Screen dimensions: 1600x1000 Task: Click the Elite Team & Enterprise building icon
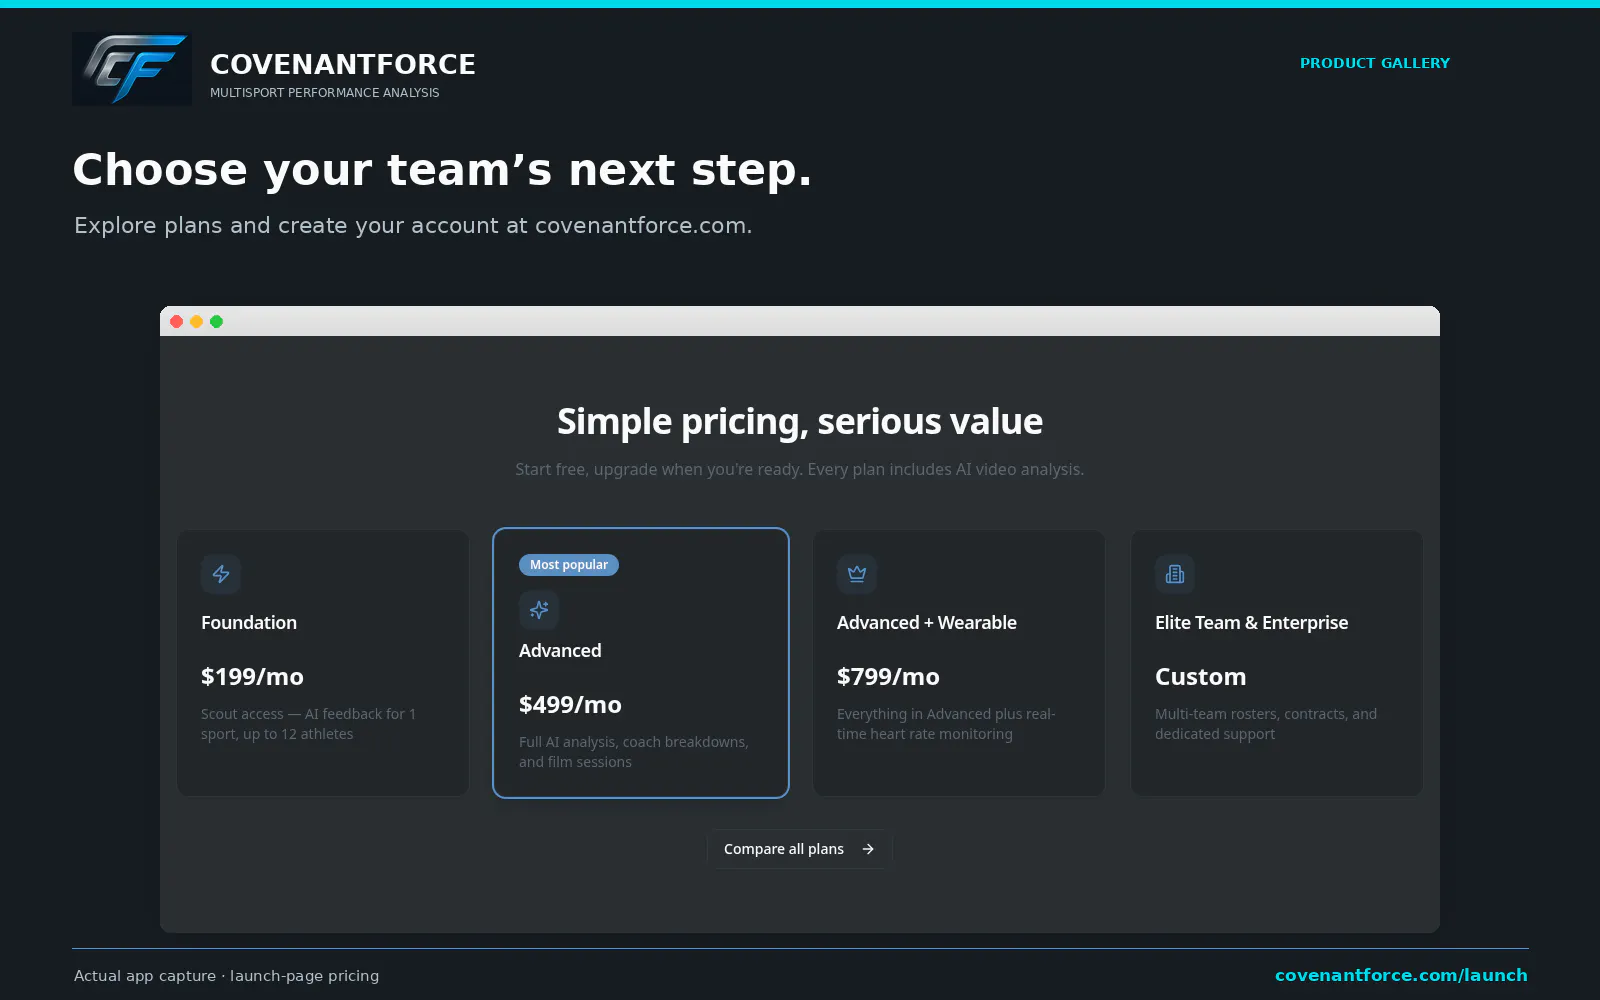pos(1175,574)
